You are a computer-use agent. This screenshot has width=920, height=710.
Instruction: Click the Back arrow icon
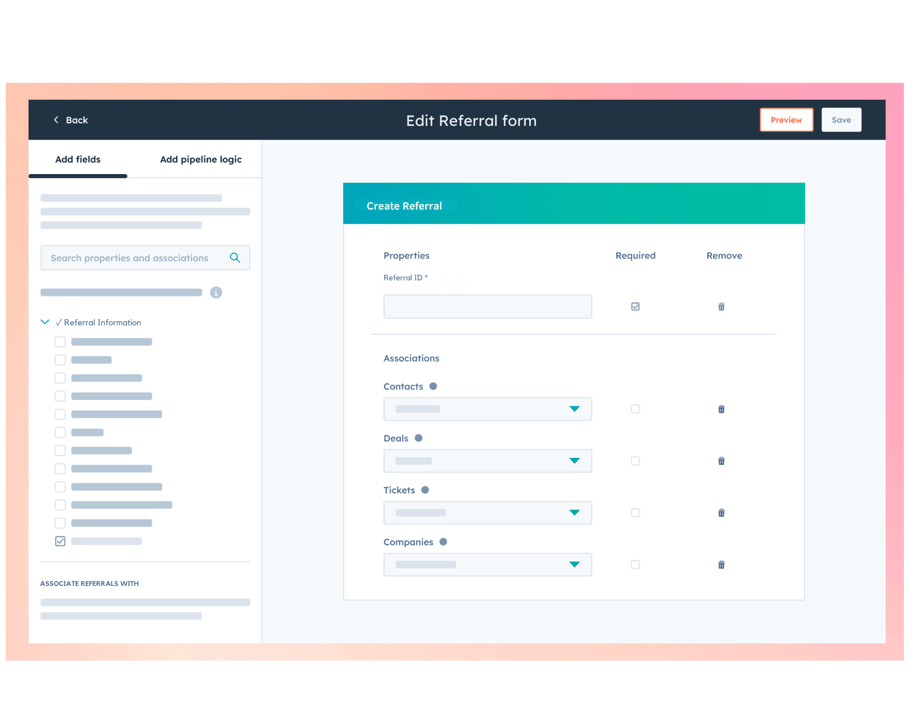click(56, 120)
